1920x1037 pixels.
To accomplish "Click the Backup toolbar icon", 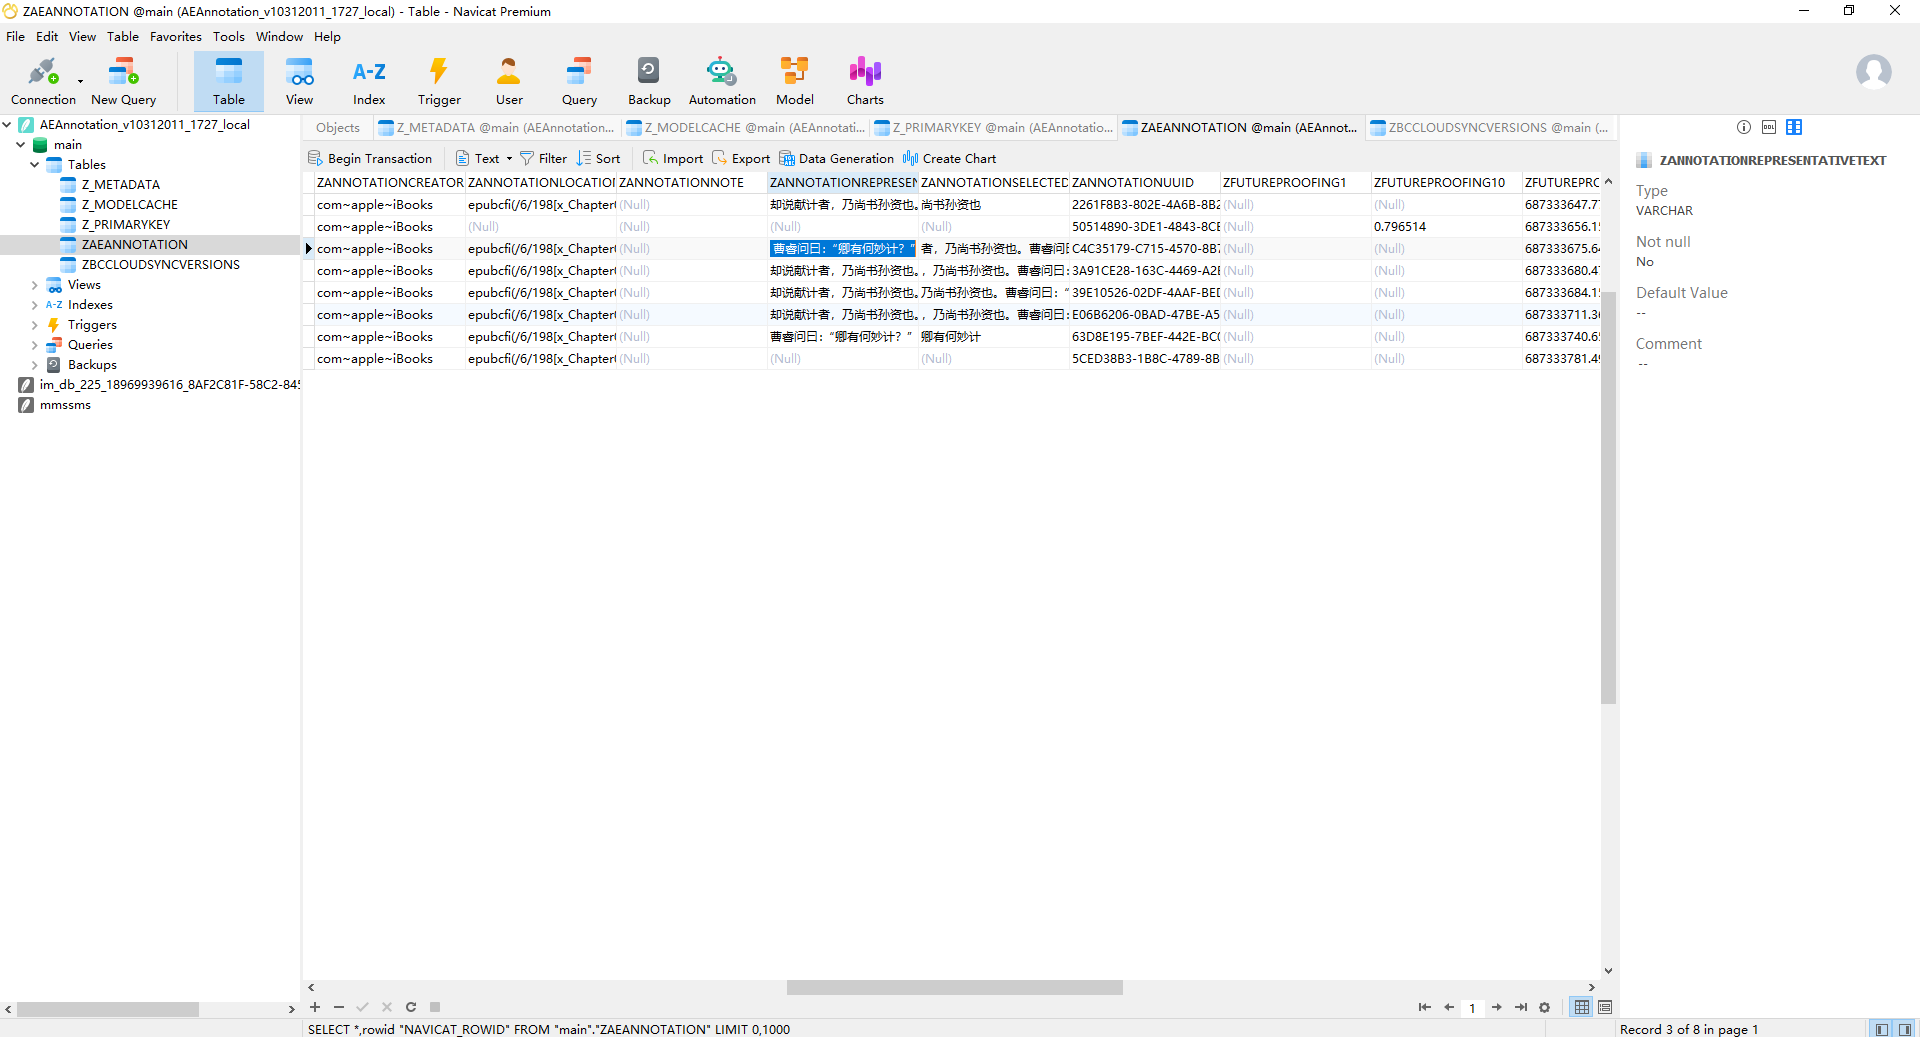I will [648, 81].
